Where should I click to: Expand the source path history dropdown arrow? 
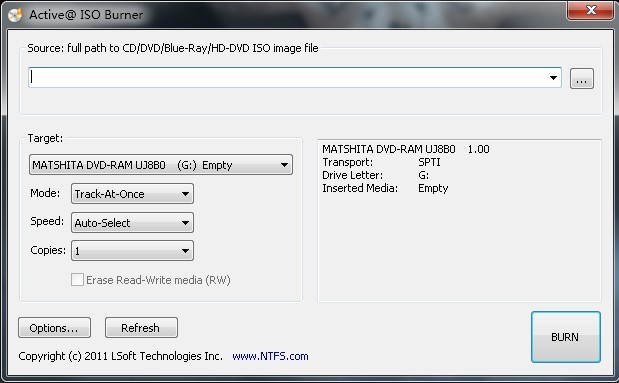(x=553, y=78)
